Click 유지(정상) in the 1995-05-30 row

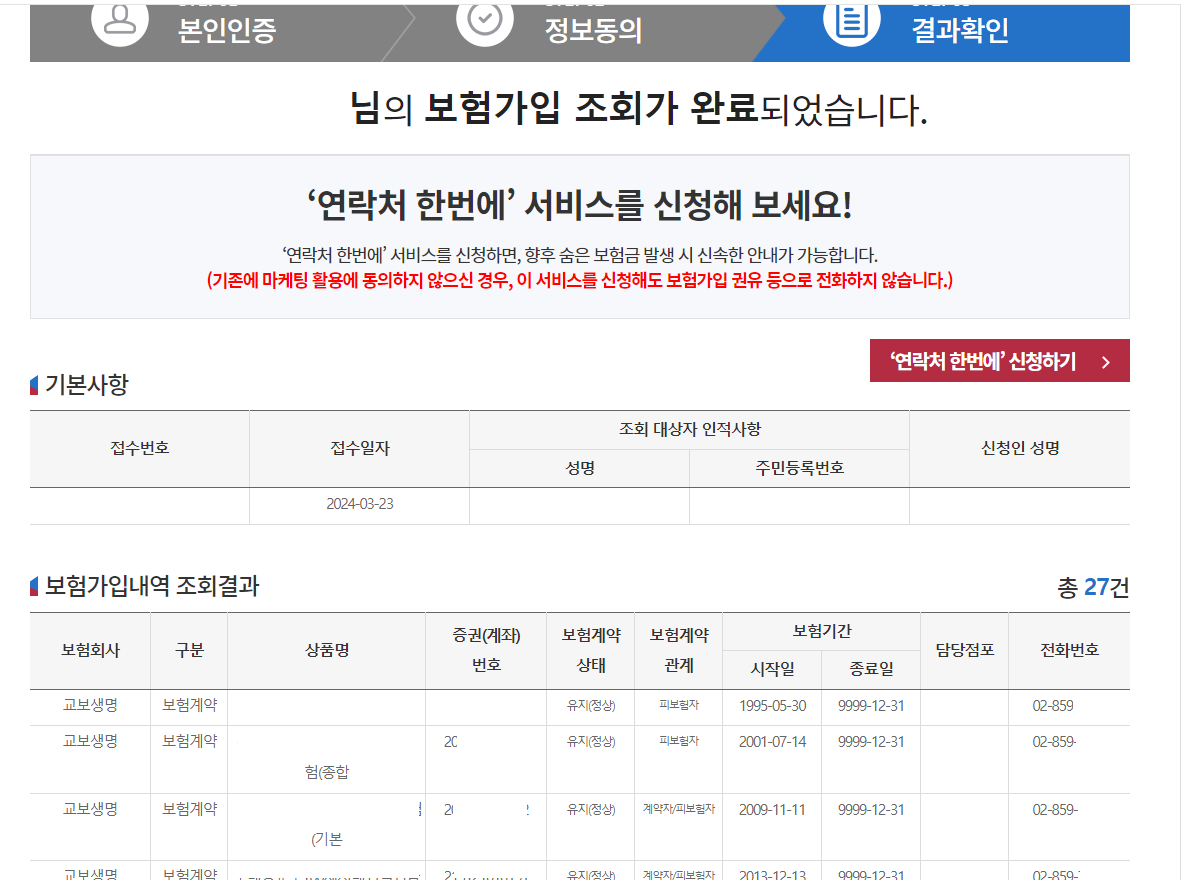tap(591, 706)
